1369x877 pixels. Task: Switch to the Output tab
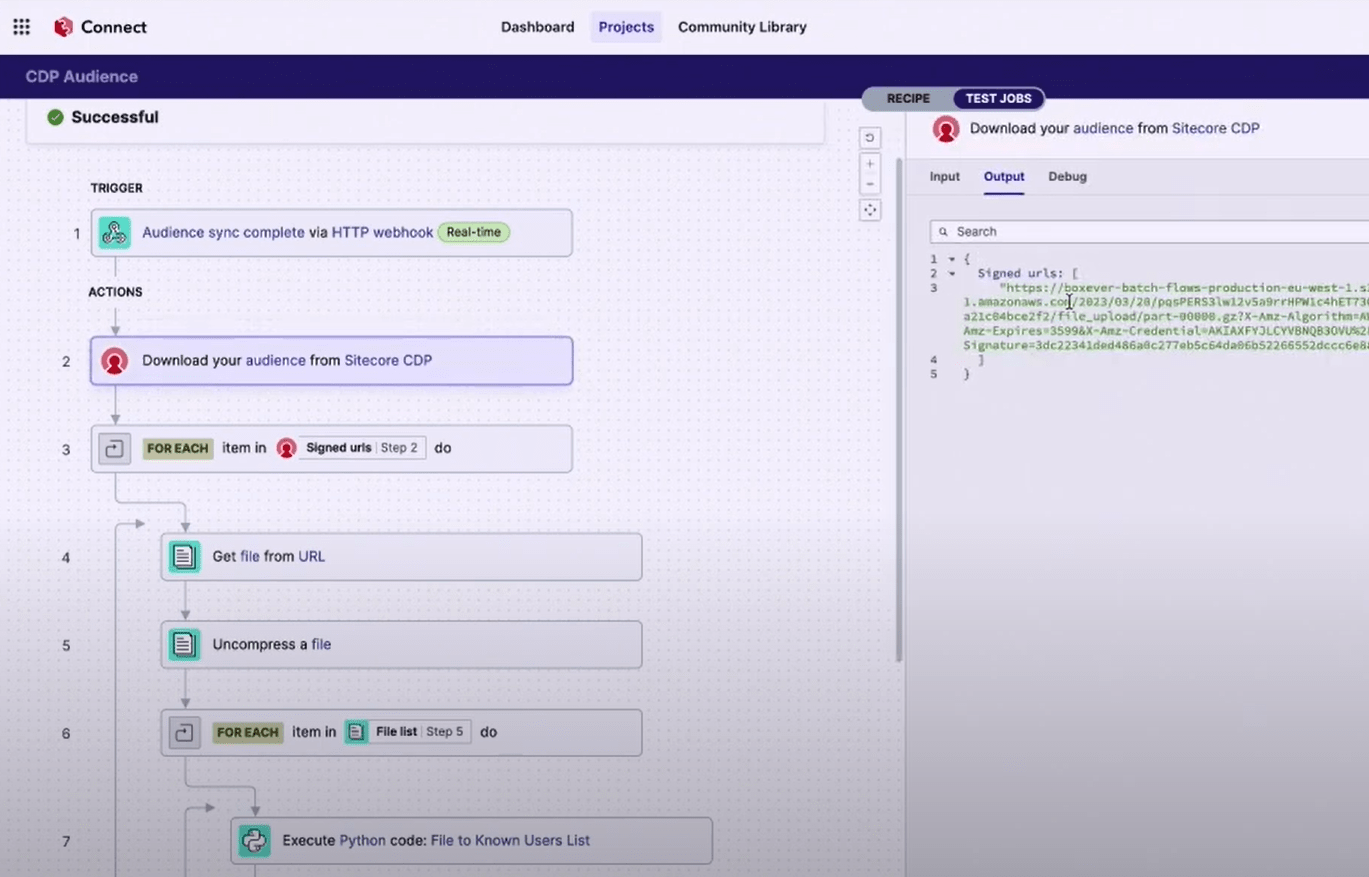click(1004, 177)
